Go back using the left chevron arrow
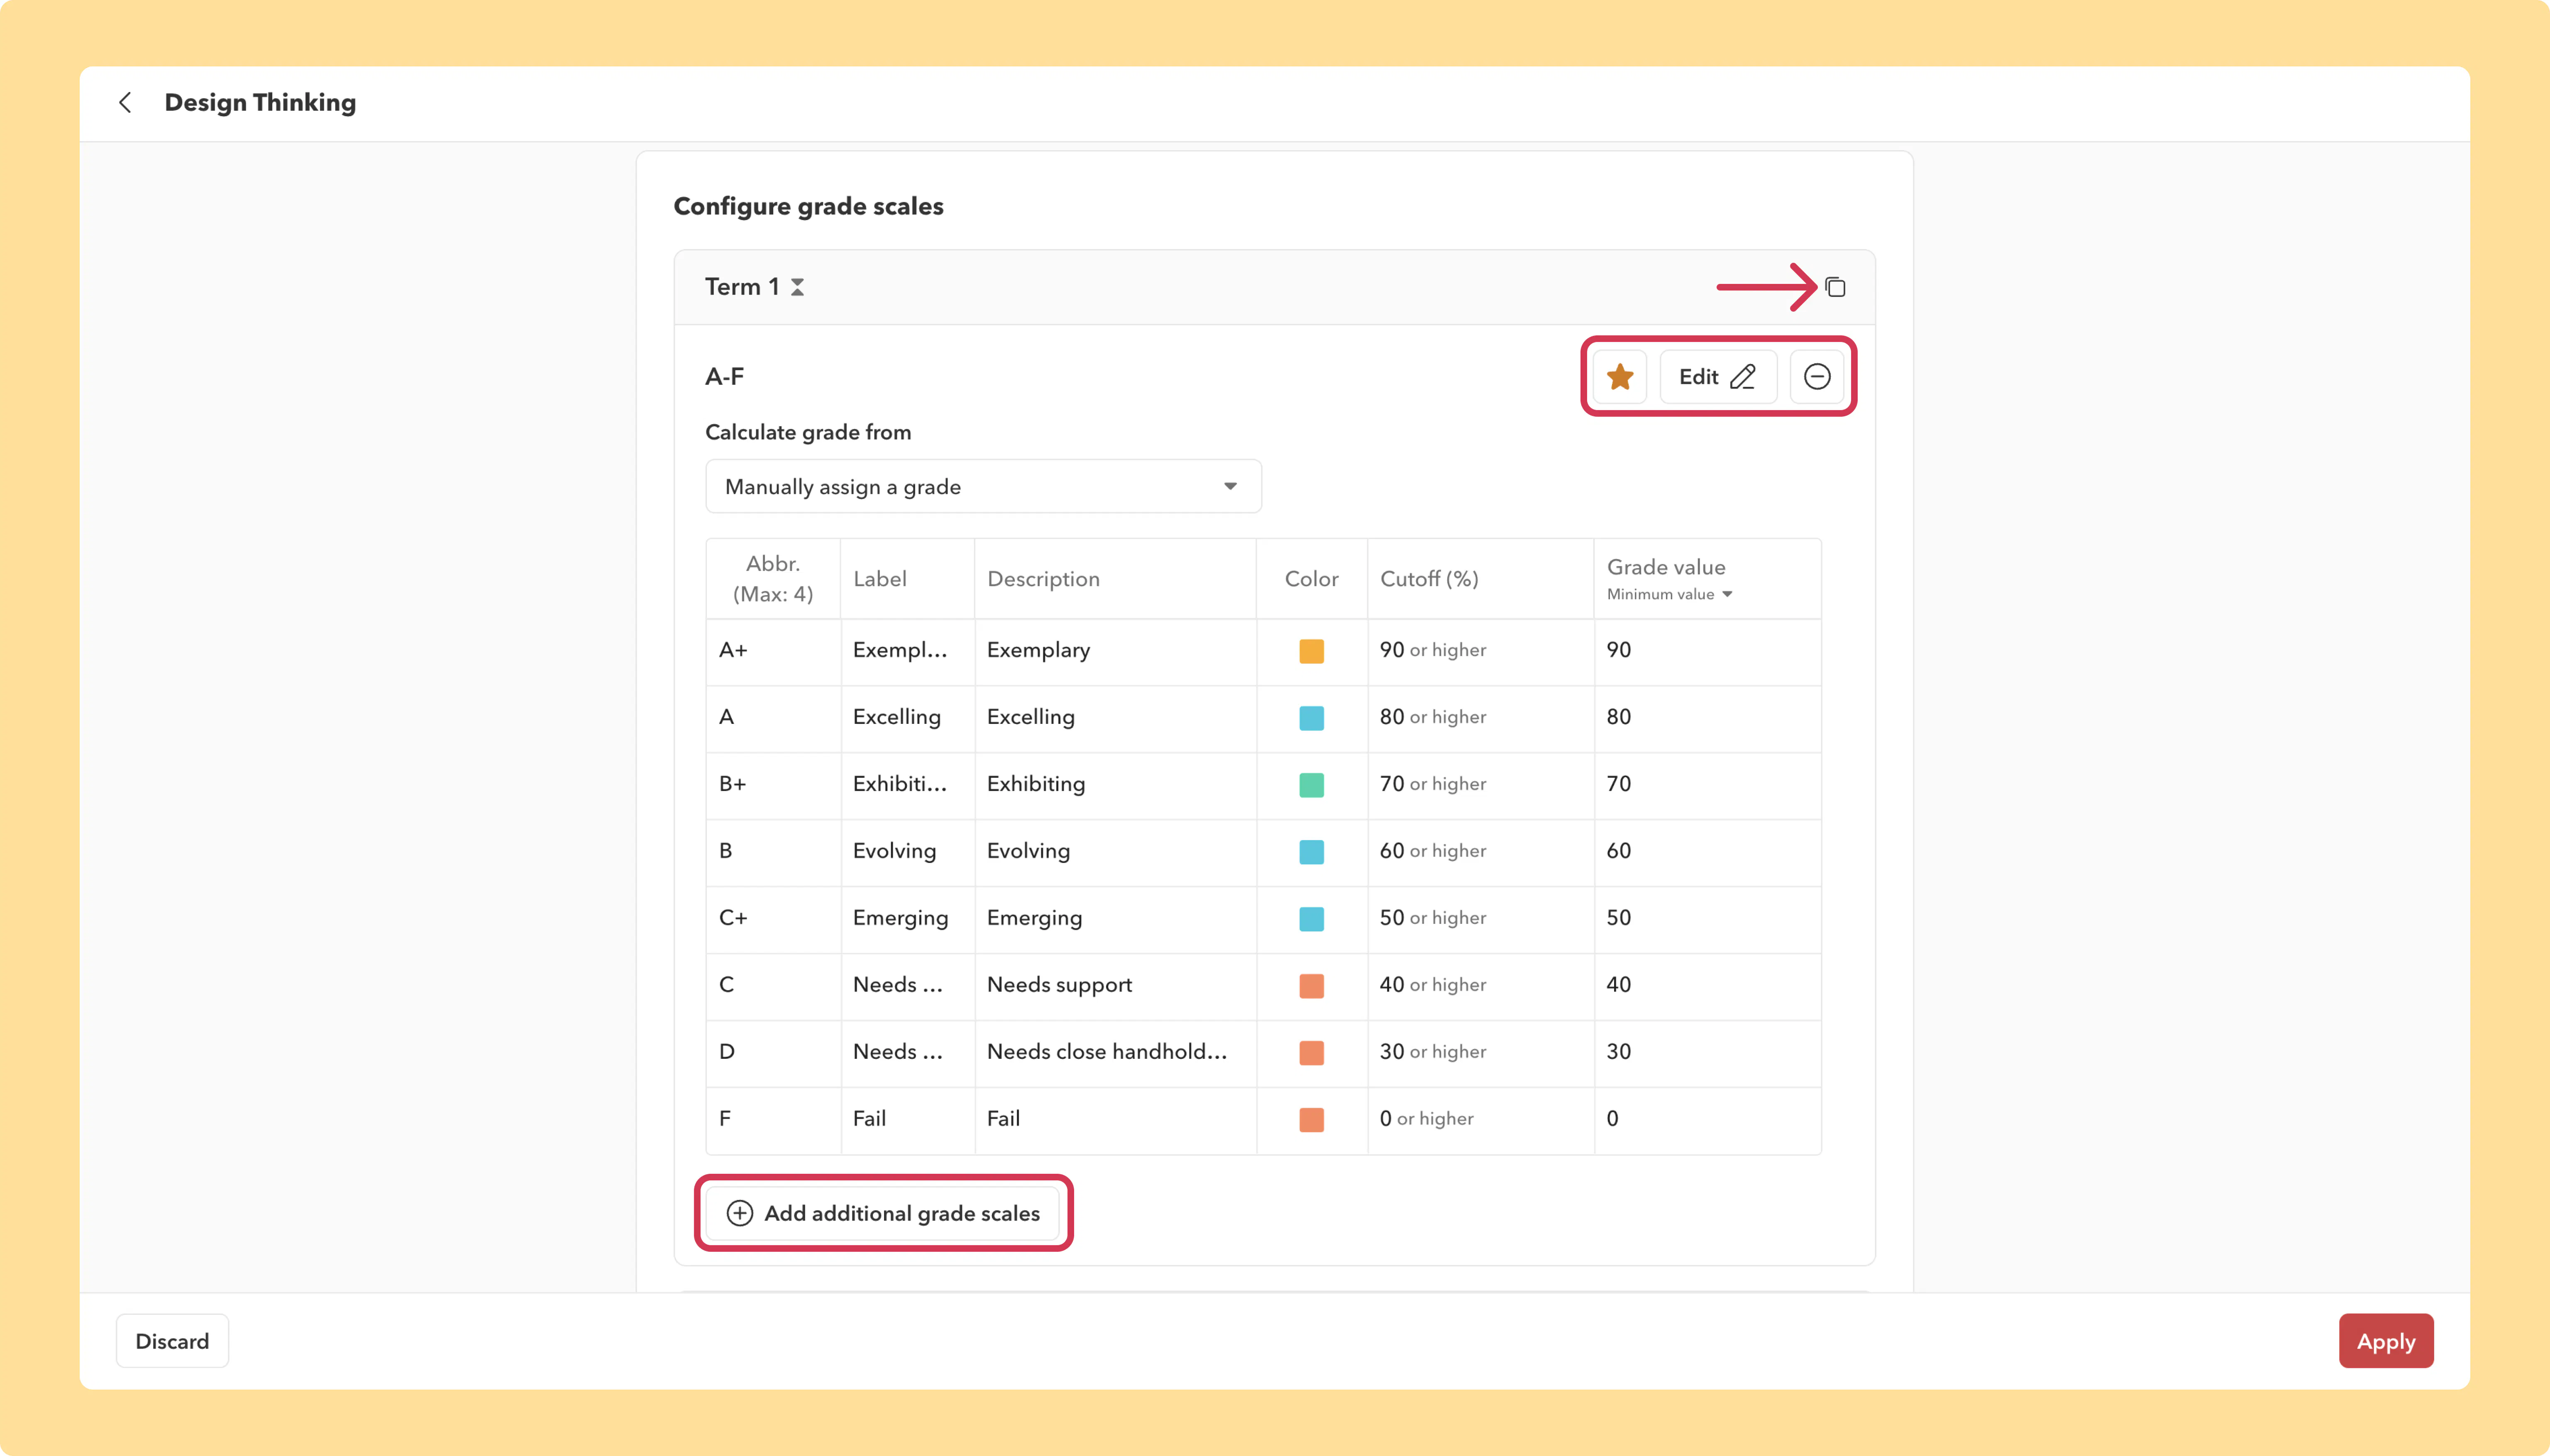The width and height of the screenshot is (2550, 1456). point(125,102)
